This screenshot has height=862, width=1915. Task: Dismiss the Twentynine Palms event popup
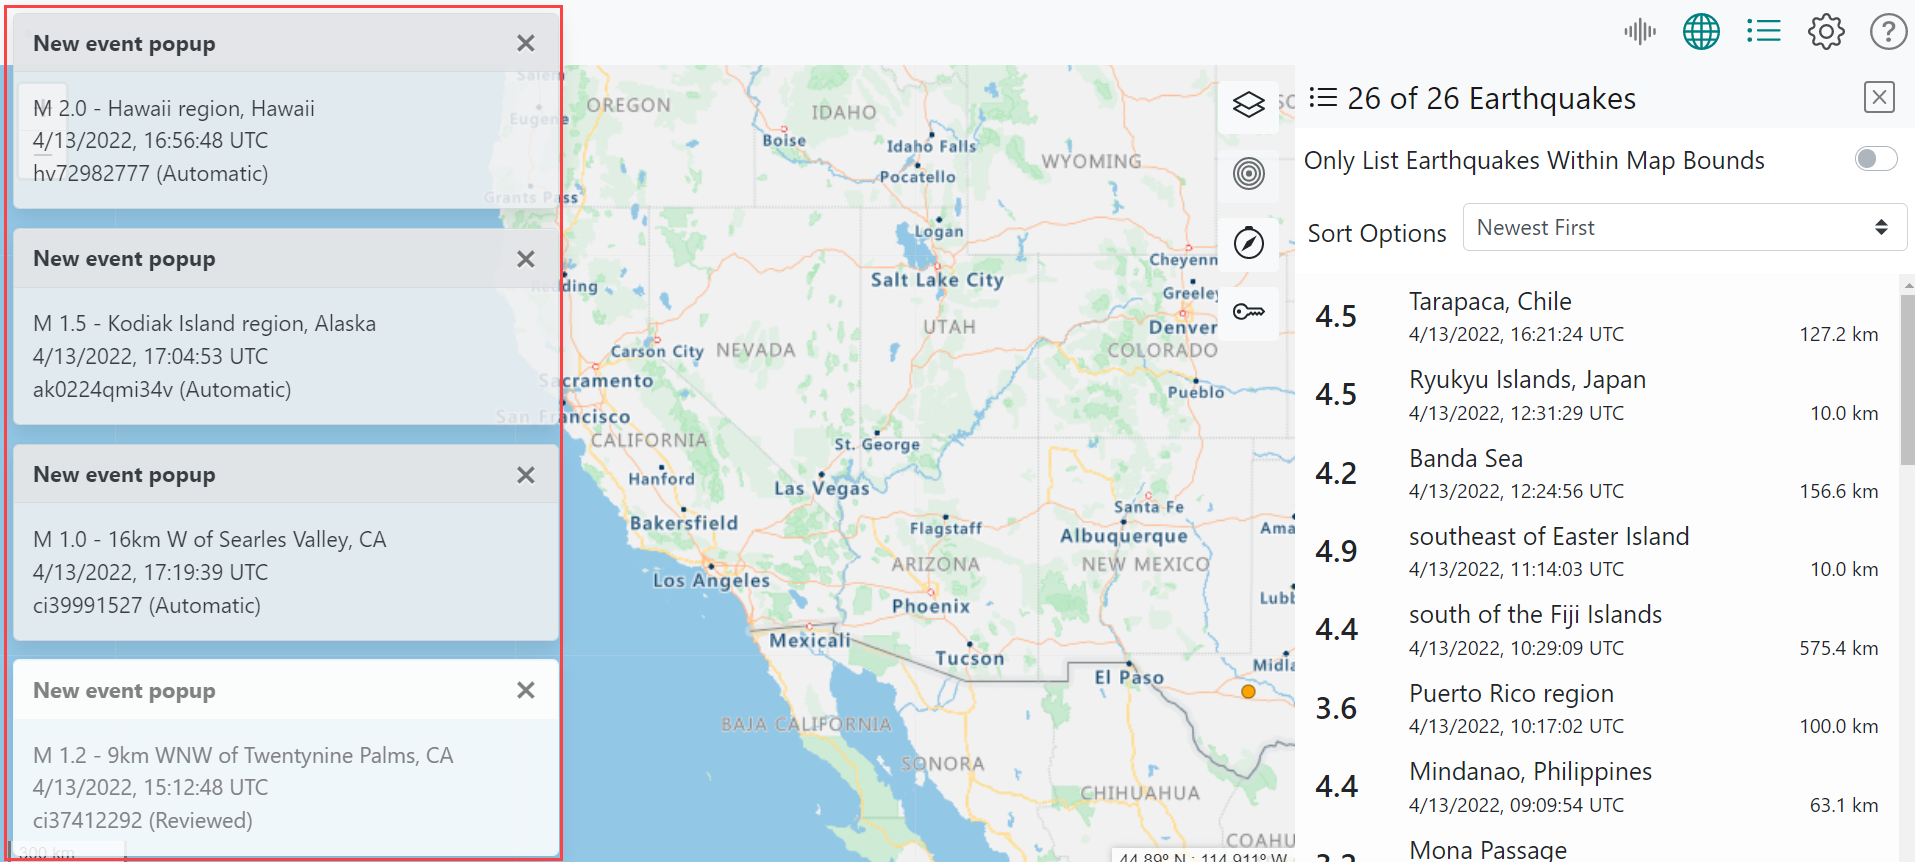point(526,690)
